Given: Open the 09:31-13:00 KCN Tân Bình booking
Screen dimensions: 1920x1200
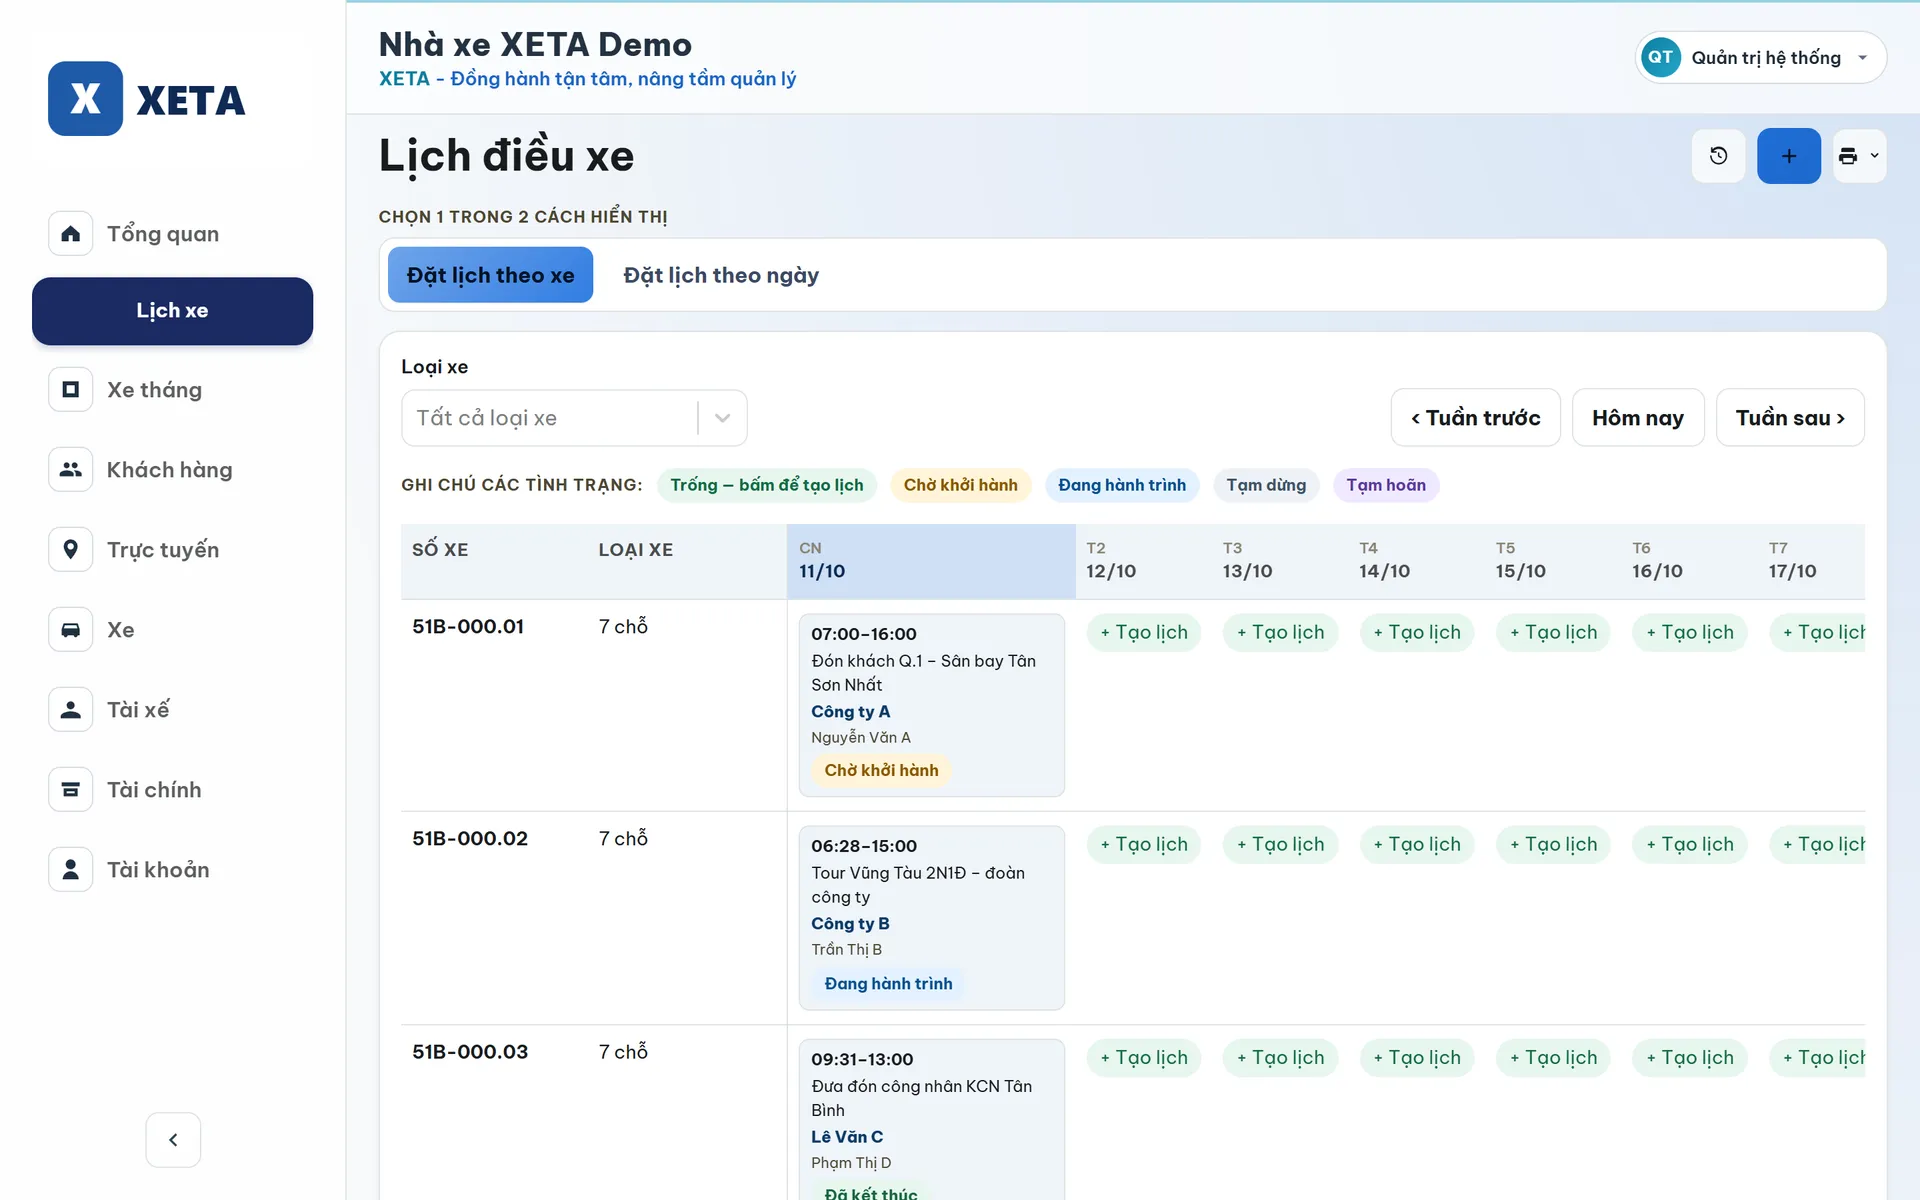Looking at the screenshot, I should click(931, 1120).
